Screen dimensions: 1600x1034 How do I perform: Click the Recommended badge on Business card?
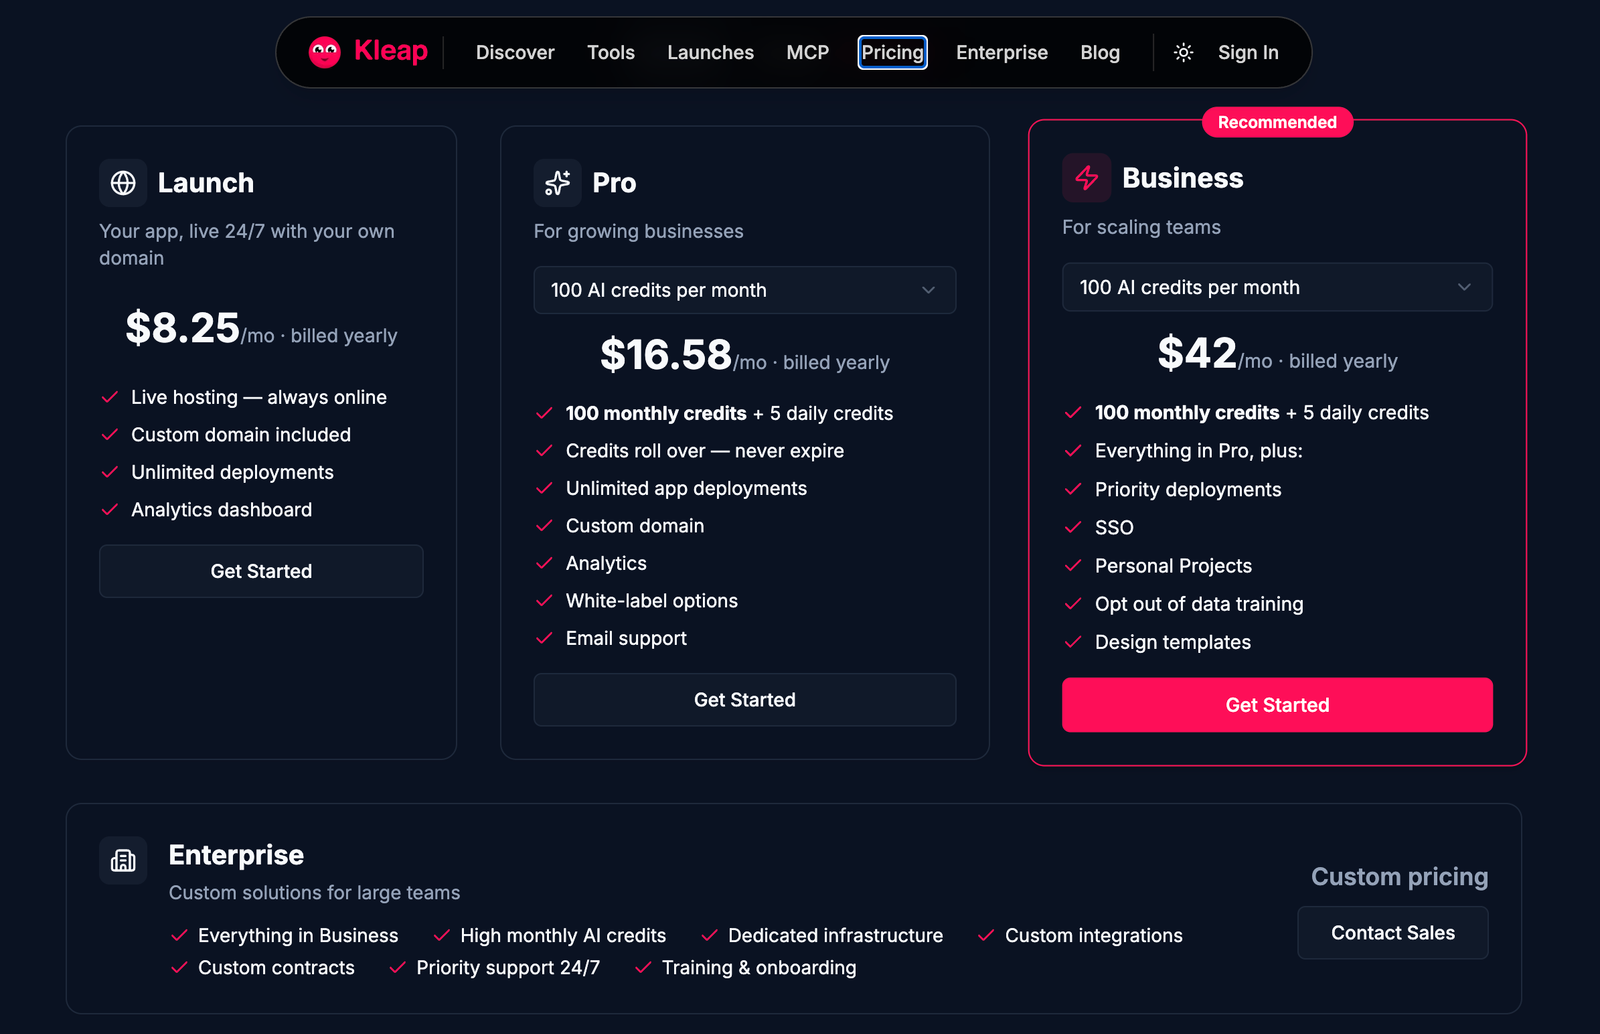[x=1277, y=122]
